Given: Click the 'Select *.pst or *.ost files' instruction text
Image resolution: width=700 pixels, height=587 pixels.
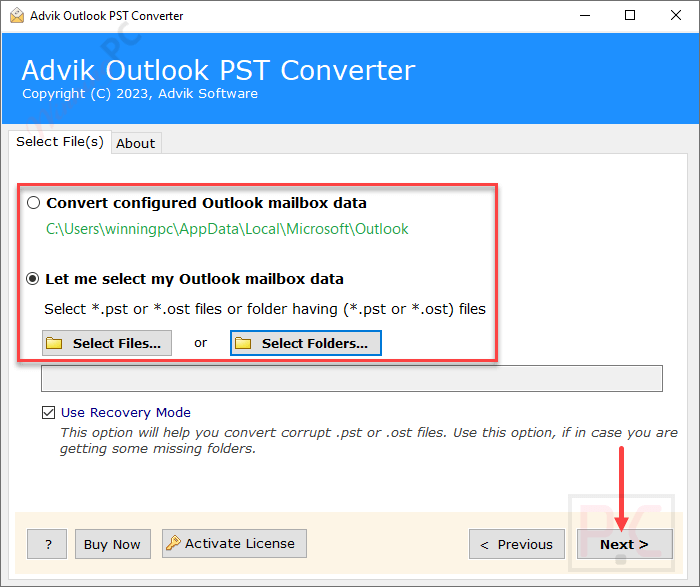Looking at the screenshot, I should [x=265, y=309].
